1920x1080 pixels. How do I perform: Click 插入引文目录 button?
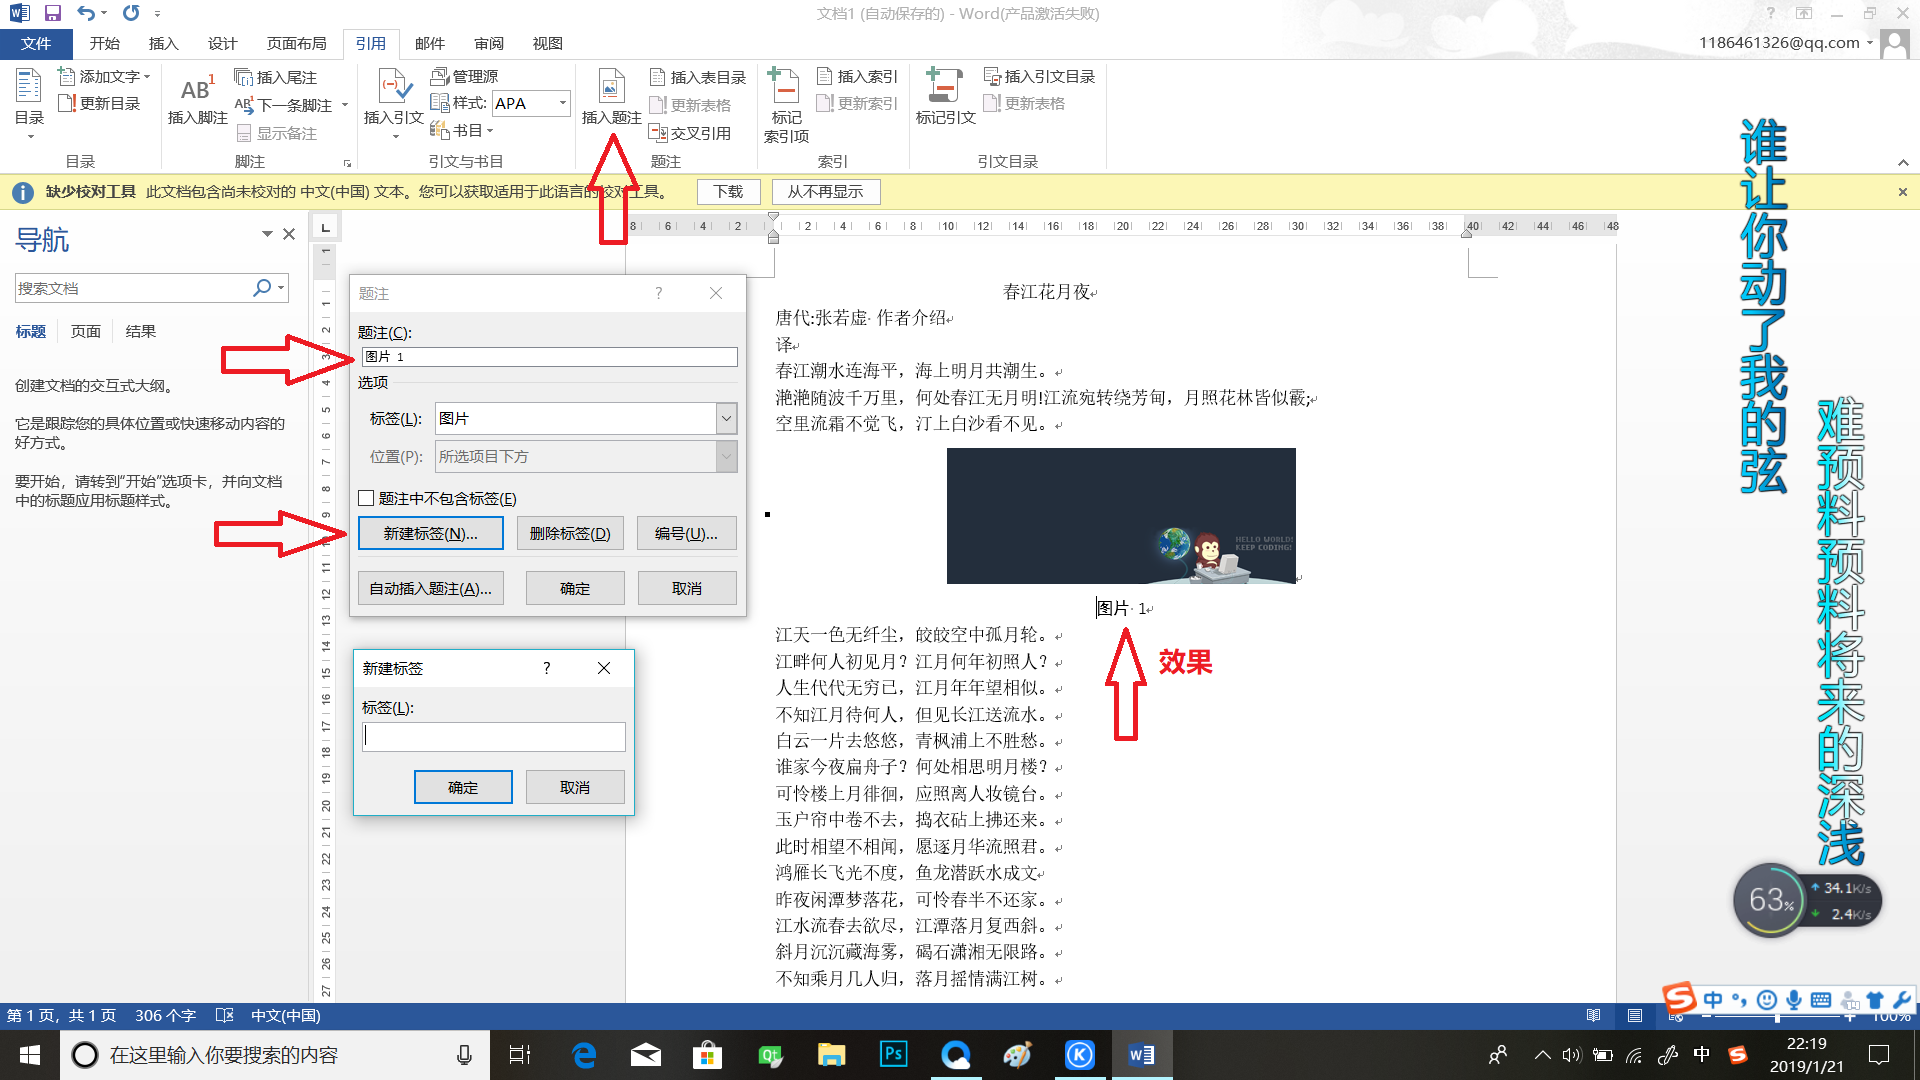pyautogui.click(x=1039, y=77)
